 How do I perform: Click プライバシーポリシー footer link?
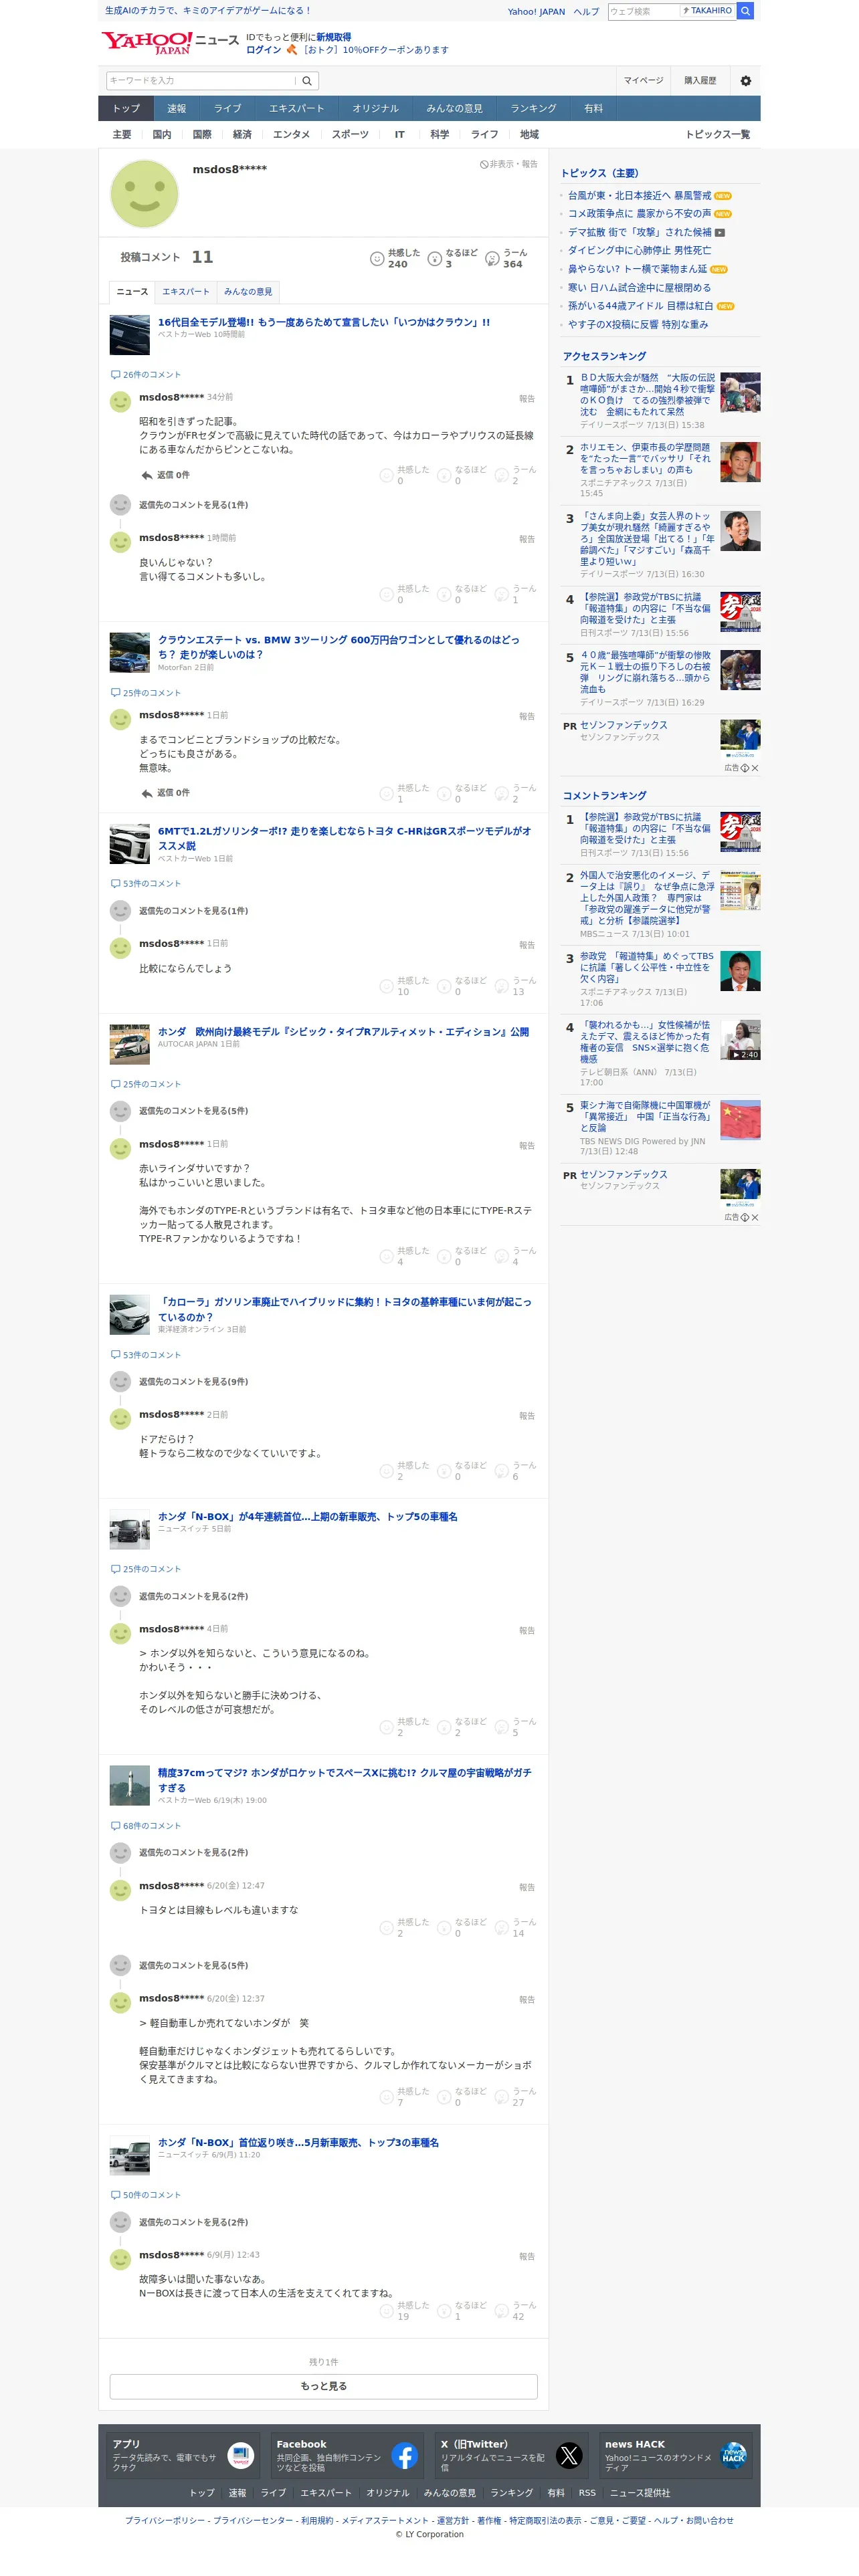[x=165, y=2521]
